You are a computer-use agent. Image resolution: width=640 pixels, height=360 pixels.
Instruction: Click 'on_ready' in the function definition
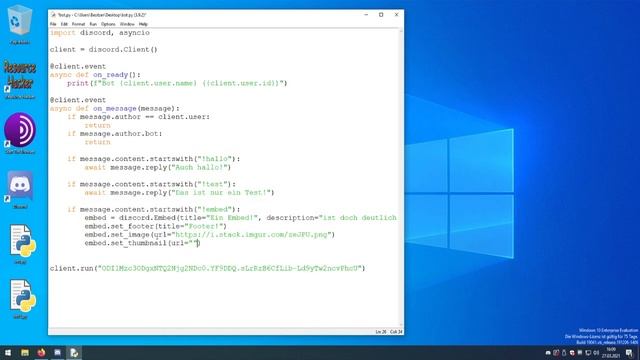pyautogui.click(x=110, y=75)
